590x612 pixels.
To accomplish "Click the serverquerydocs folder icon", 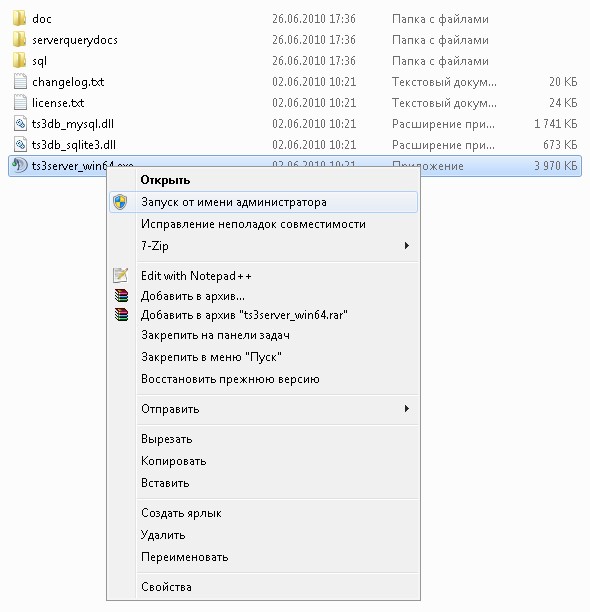I will (x=20, y=39).
